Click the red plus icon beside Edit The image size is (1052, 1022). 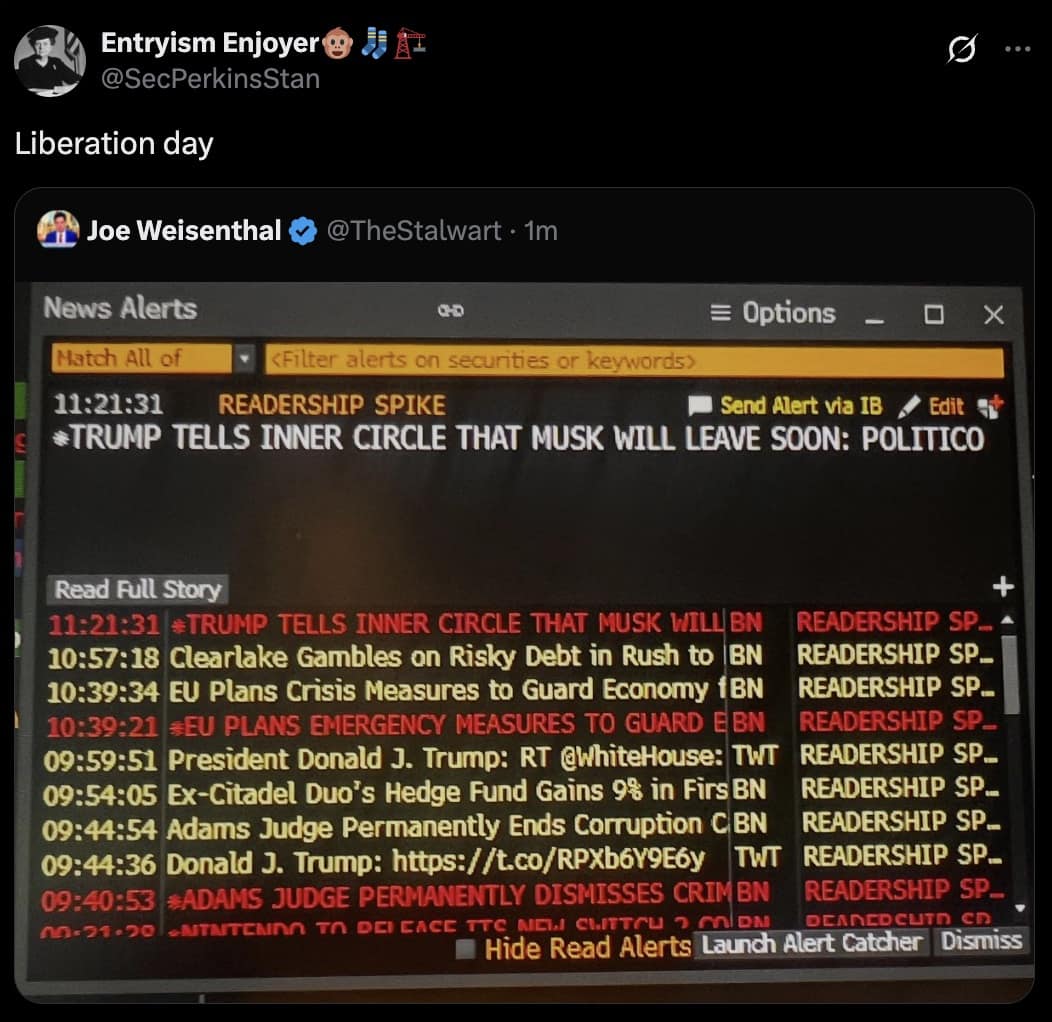pyautogui.click(x=990, y=405)
